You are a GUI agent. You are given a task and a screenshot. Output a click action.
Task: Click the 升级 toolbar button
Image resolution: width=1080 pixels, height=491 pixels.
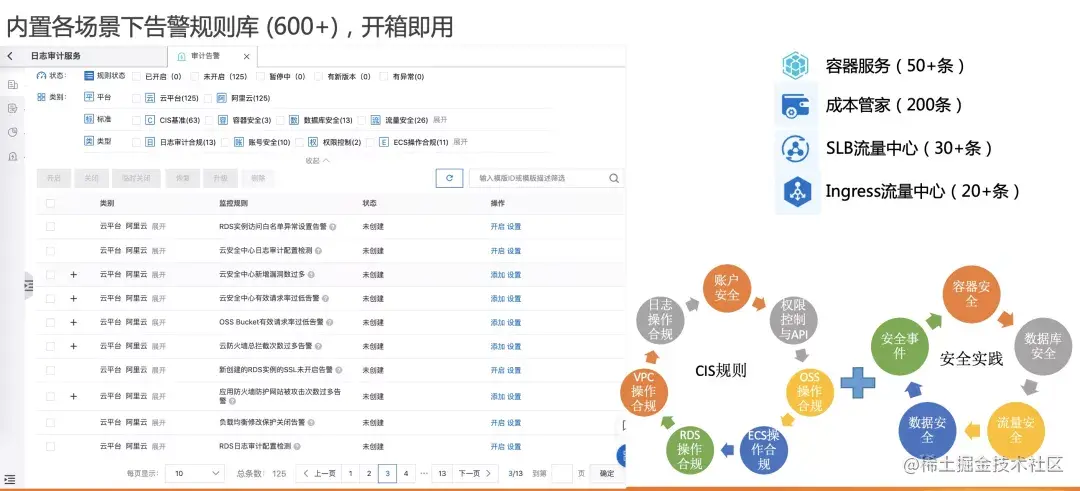coord(220,178)
